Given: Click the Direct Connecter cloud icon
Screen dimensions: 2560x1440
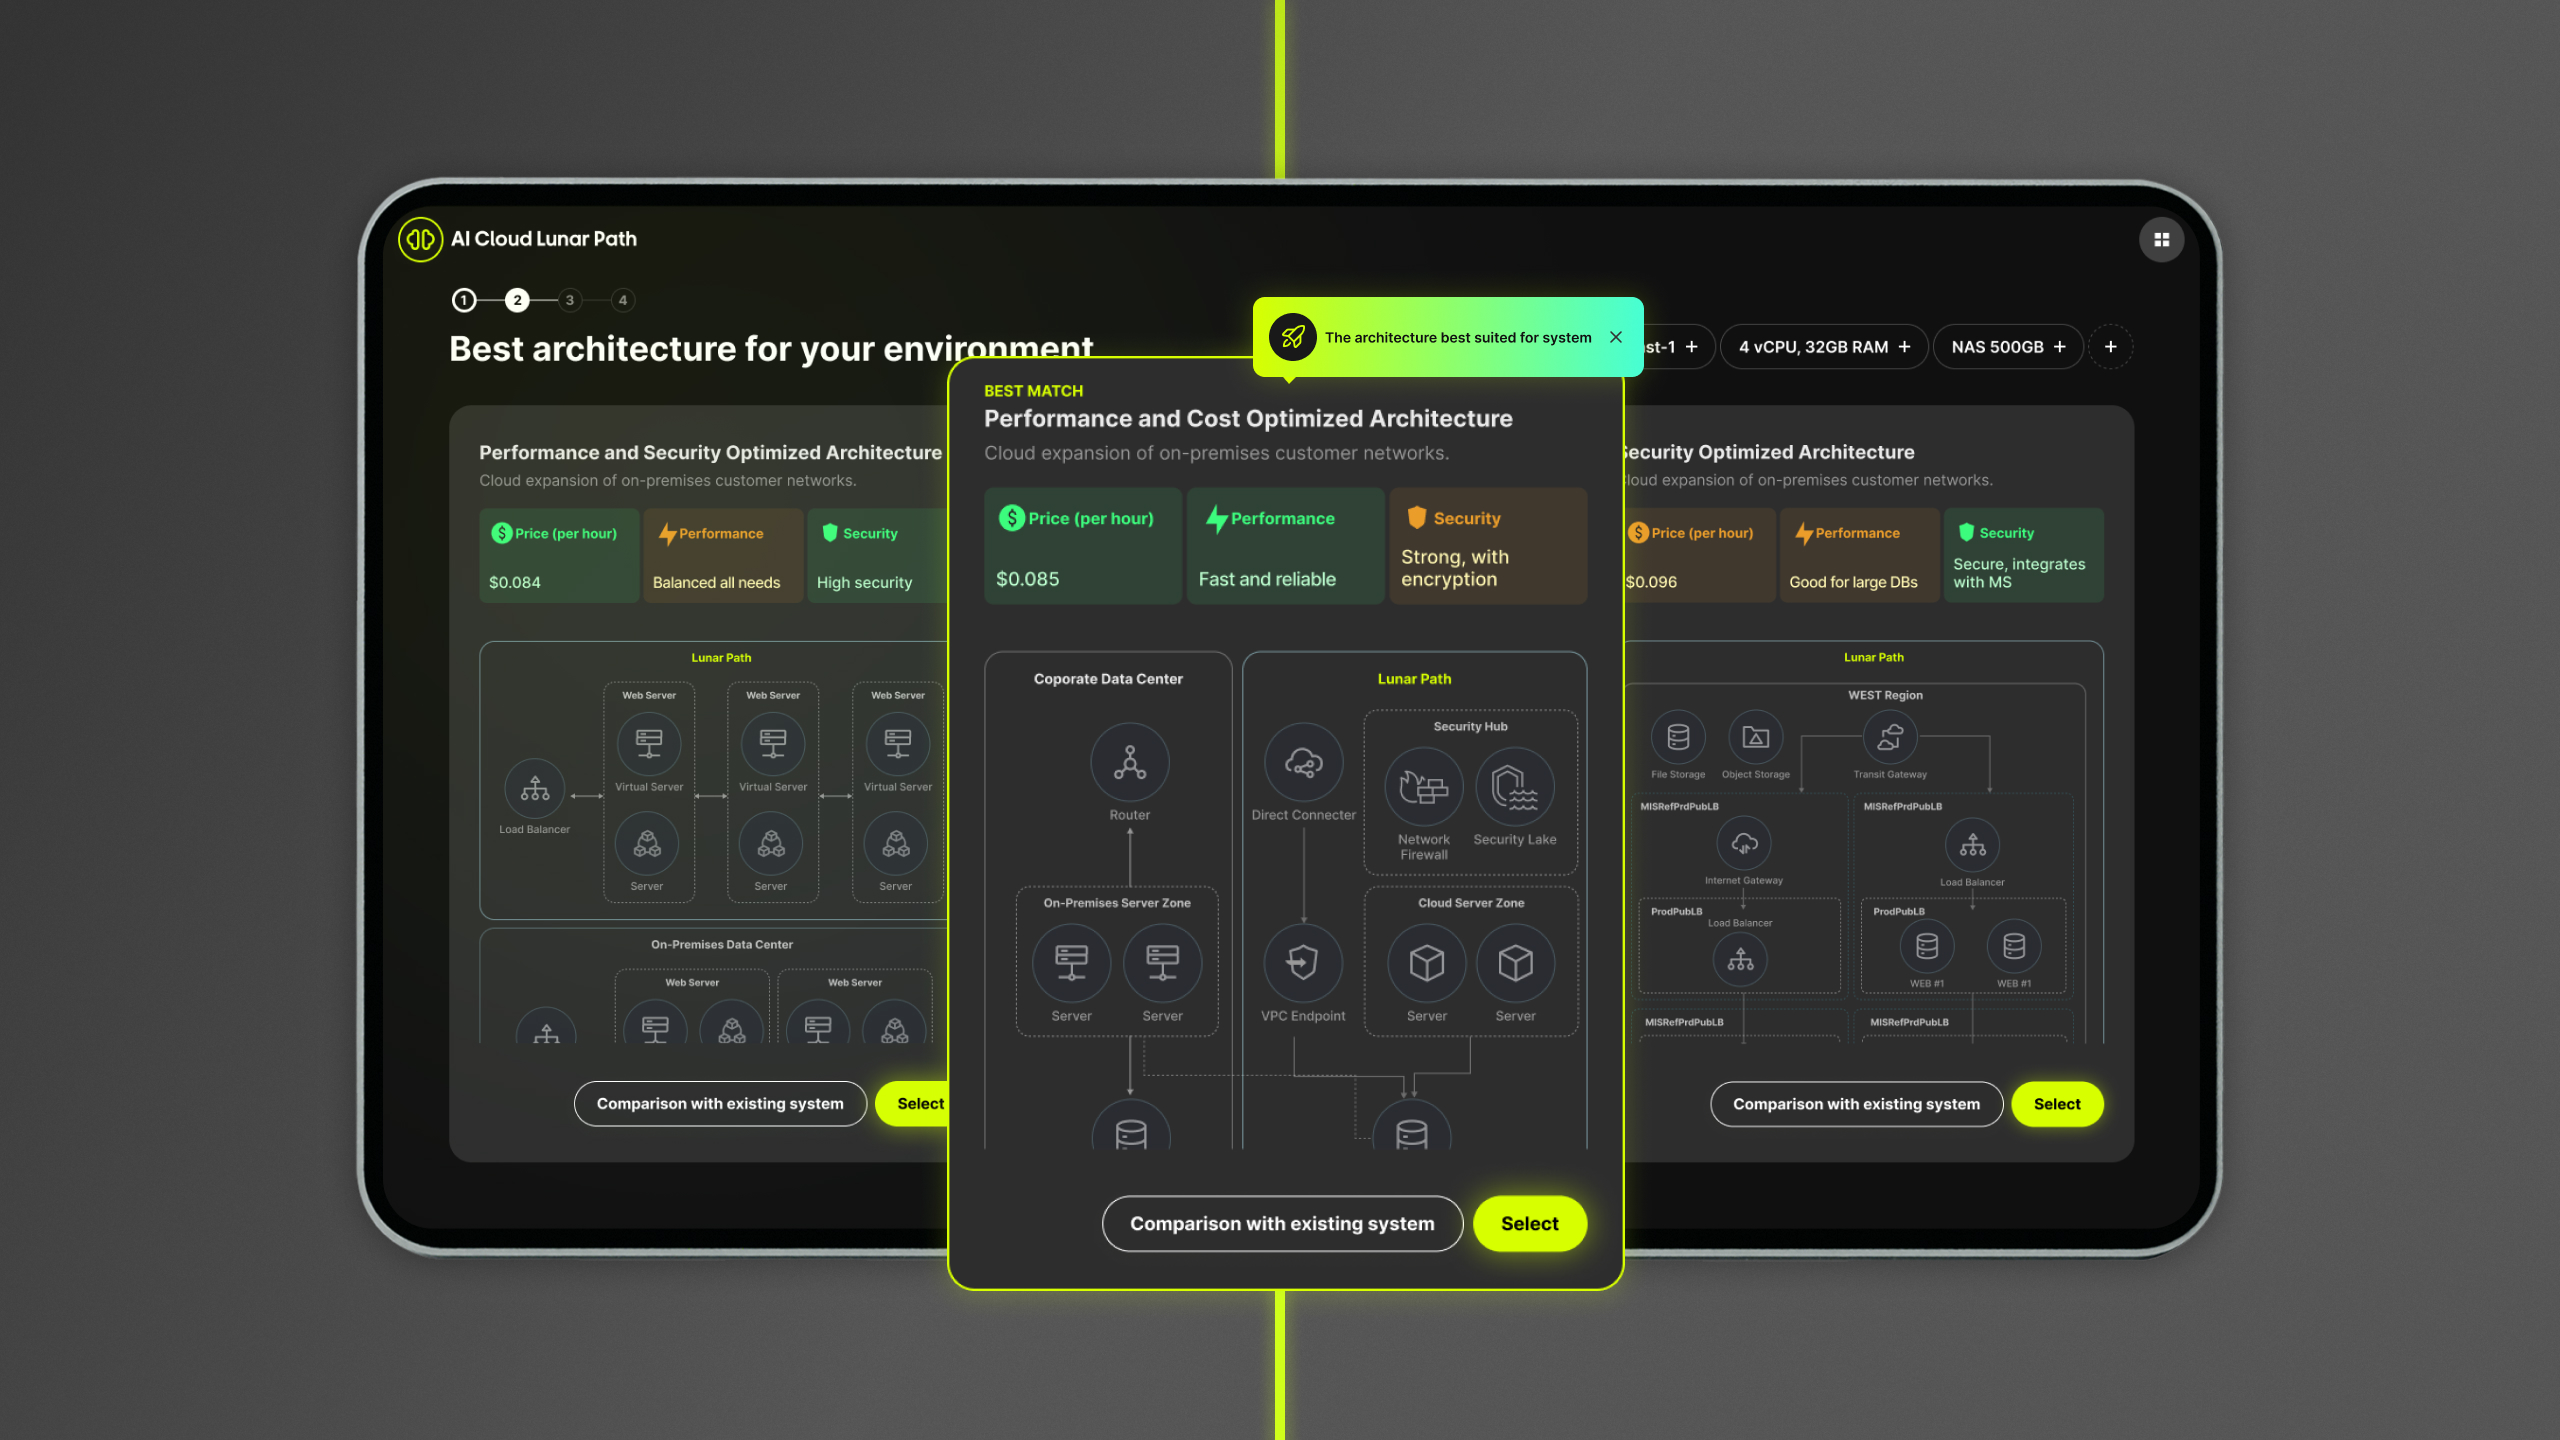Looking at the screenshot, I should (x=1304, y=763).
